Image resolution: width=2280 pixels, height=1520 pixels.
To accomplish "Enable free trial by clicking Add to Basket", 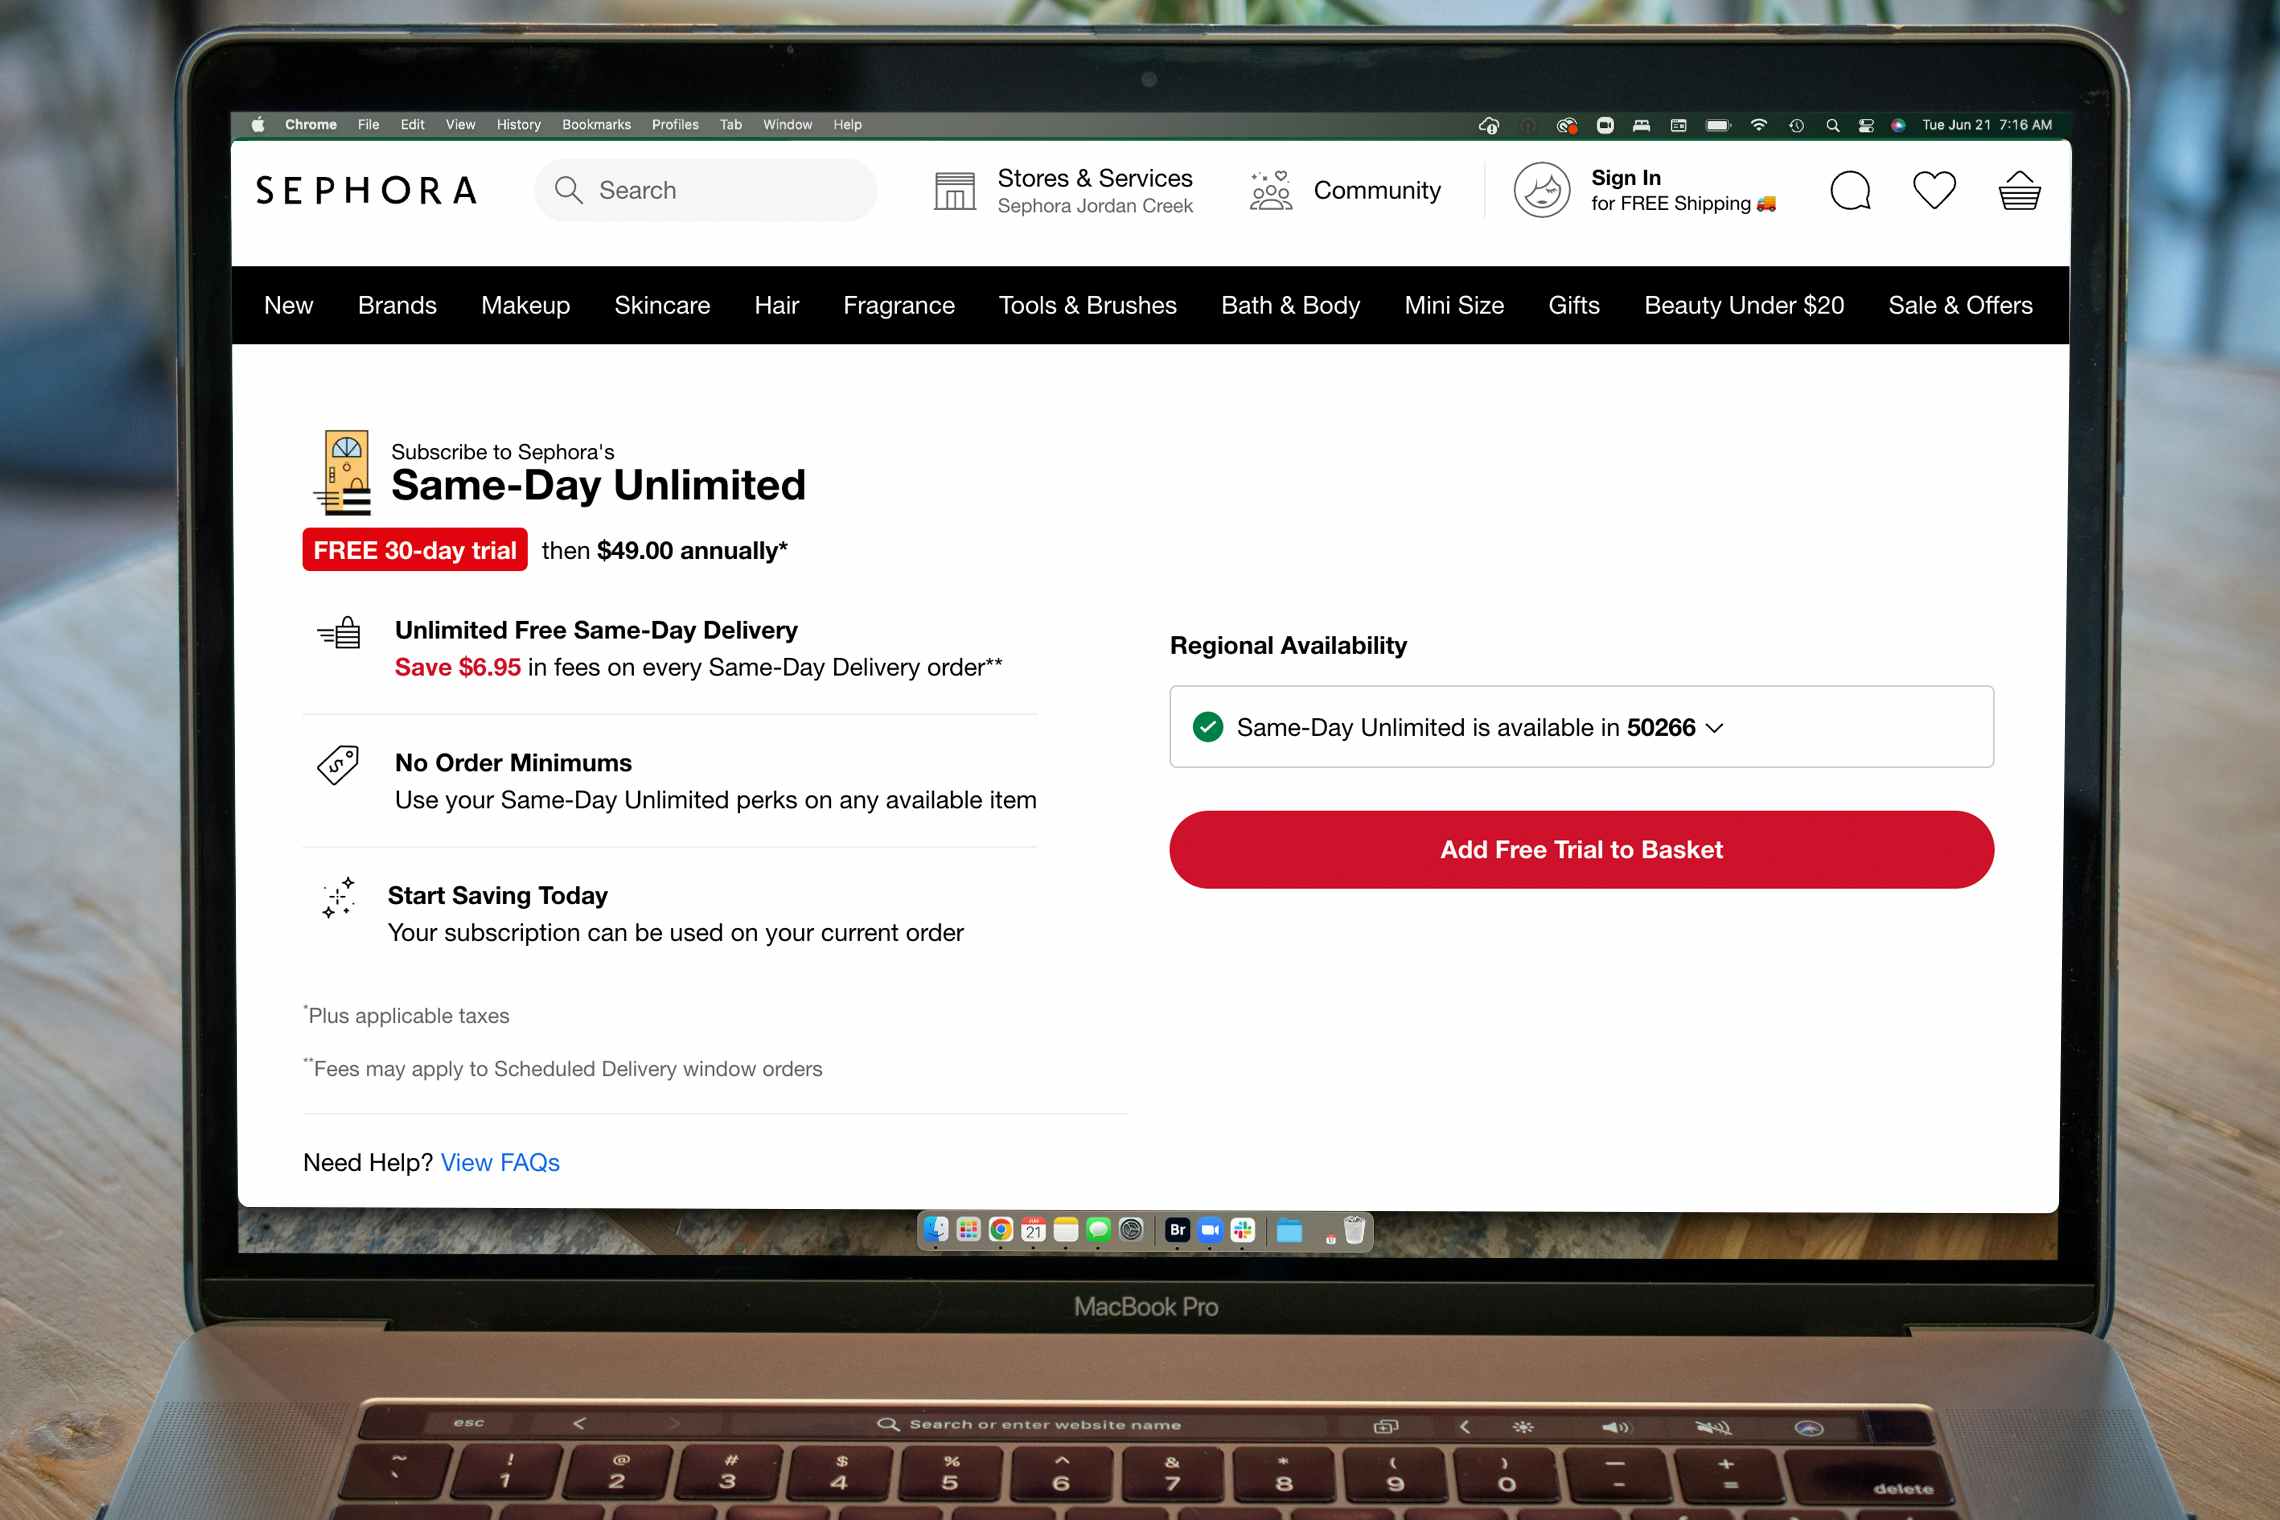I will (1581, 848).
